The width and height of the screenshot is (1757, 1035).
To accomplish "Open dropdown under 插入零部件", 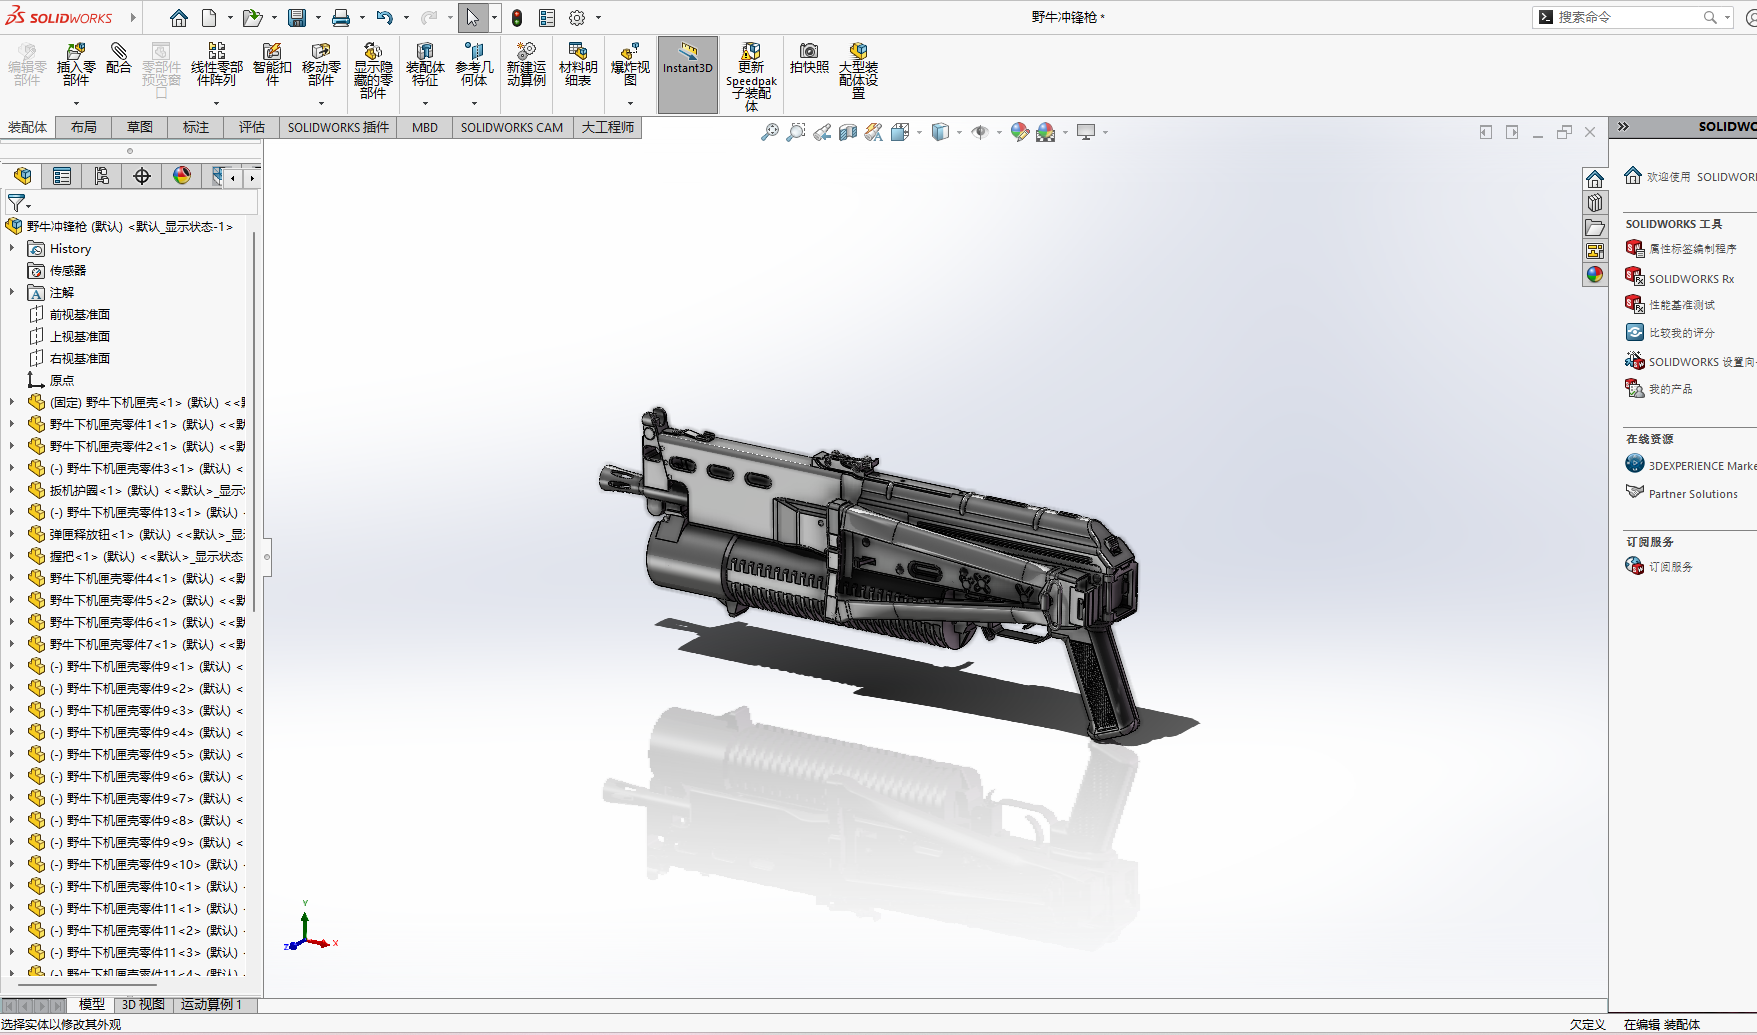I will pos(76,103).
